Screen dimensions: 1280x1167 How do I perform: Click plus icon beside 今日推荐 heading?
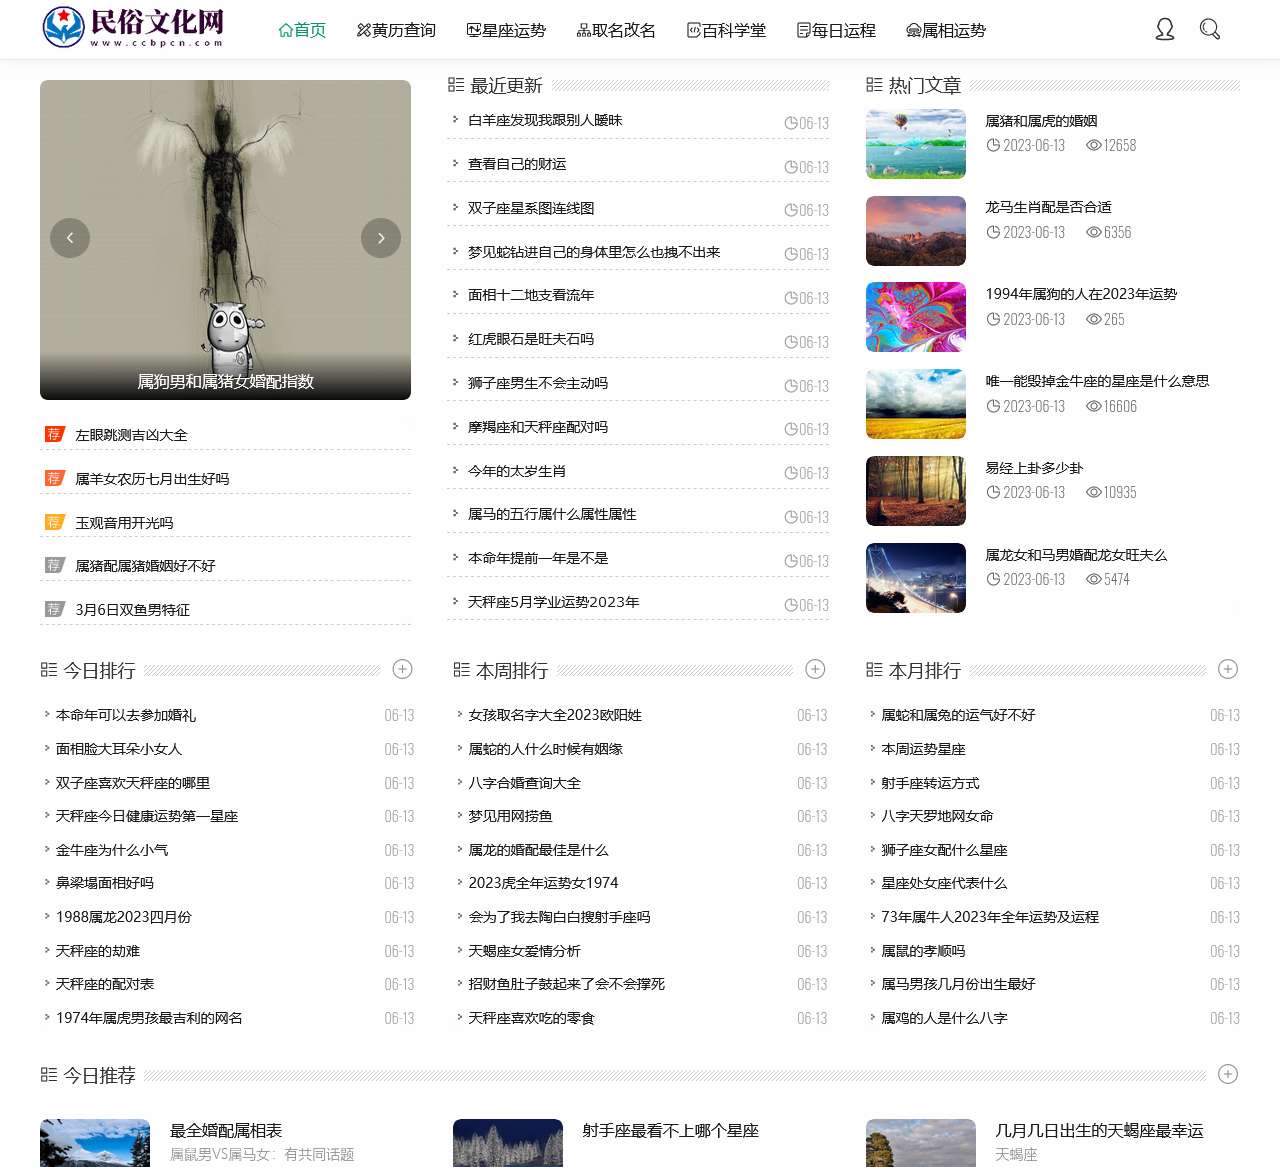1228,1074
